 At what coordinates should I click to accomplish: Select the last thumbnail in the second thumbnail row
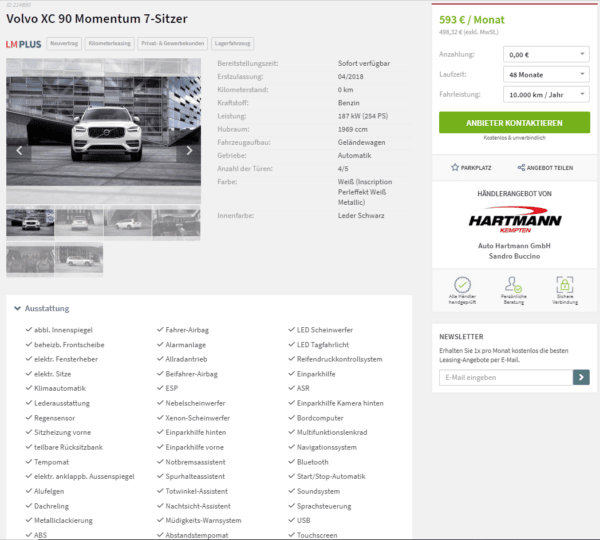pos(79,259)
